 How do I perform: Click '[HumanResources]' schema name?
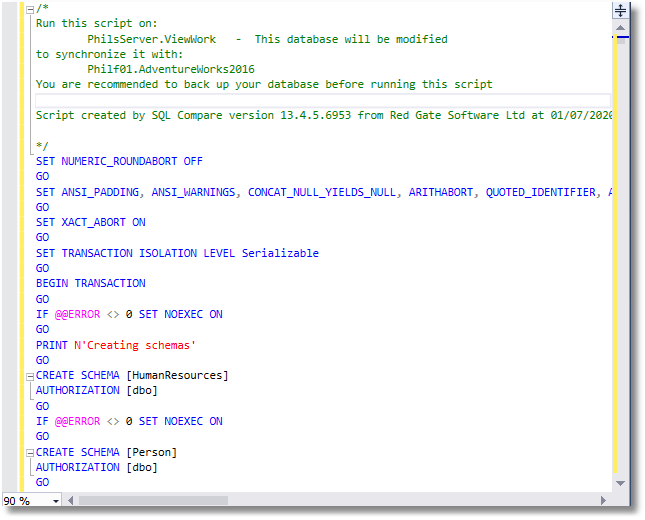click(177, 376)
